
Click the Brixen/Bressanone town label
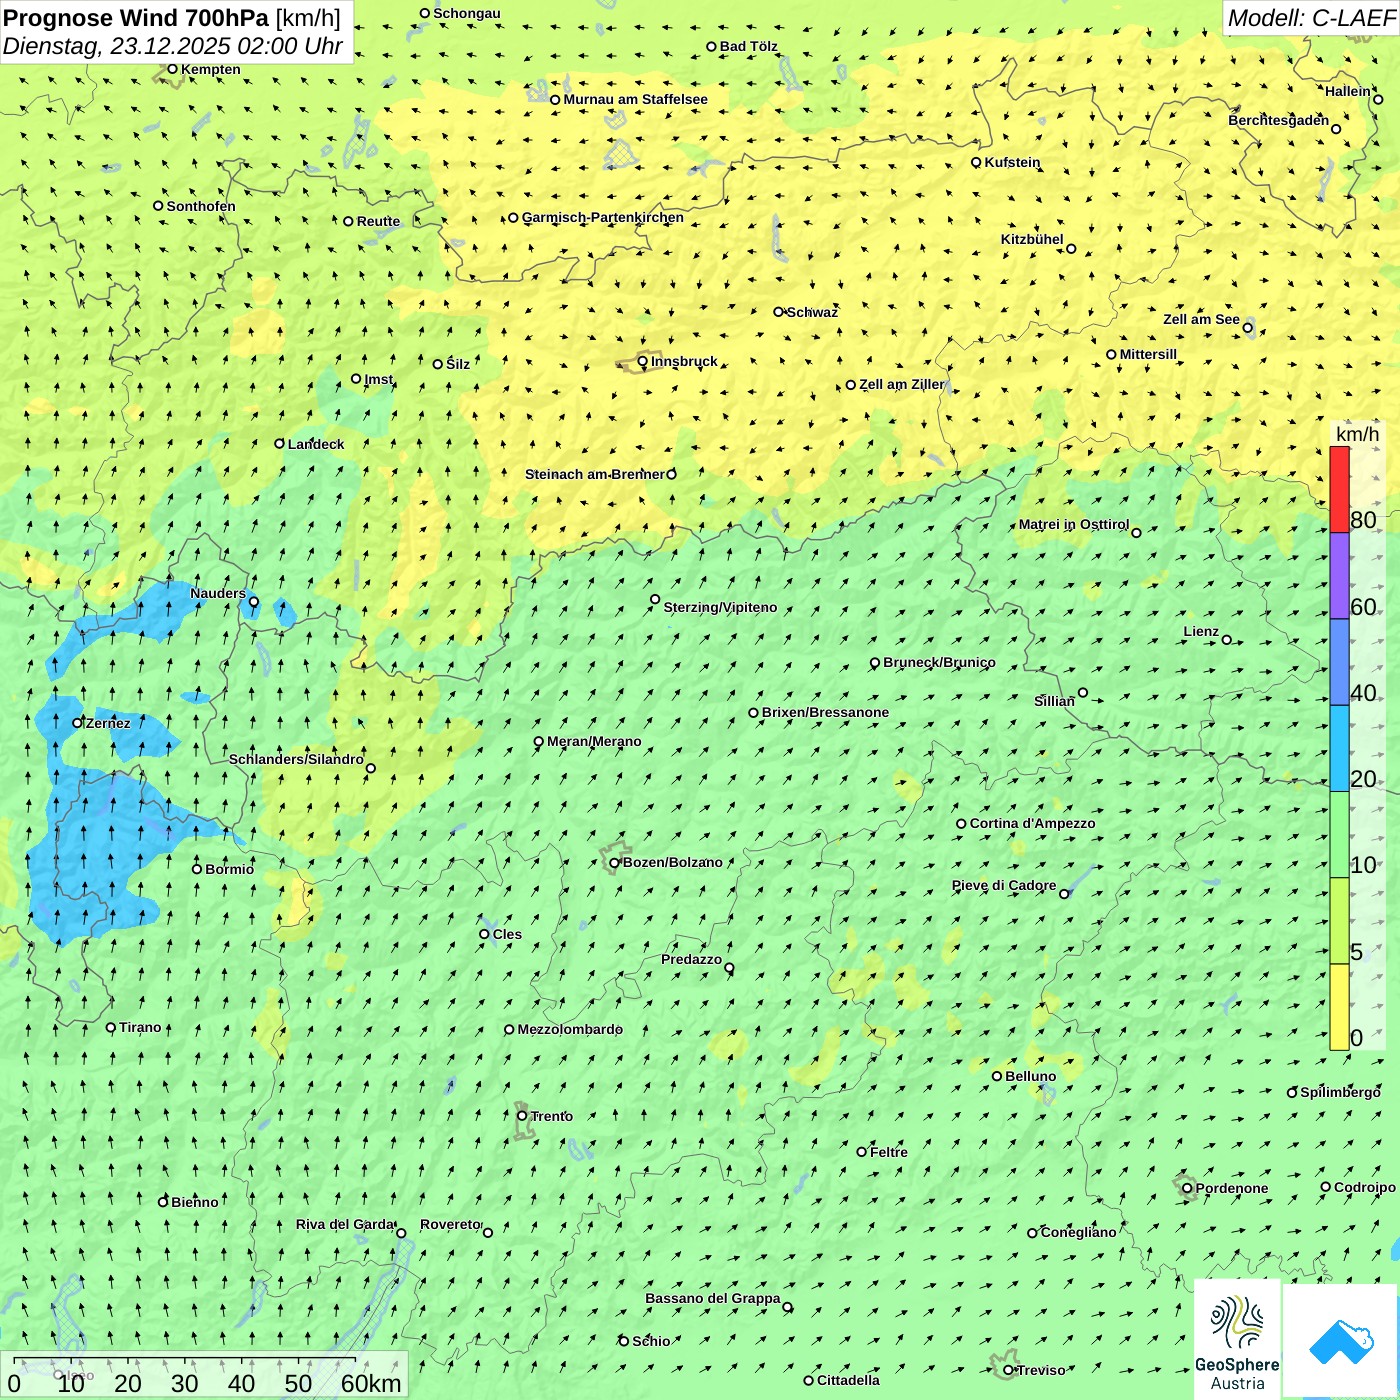coord(825,713)
